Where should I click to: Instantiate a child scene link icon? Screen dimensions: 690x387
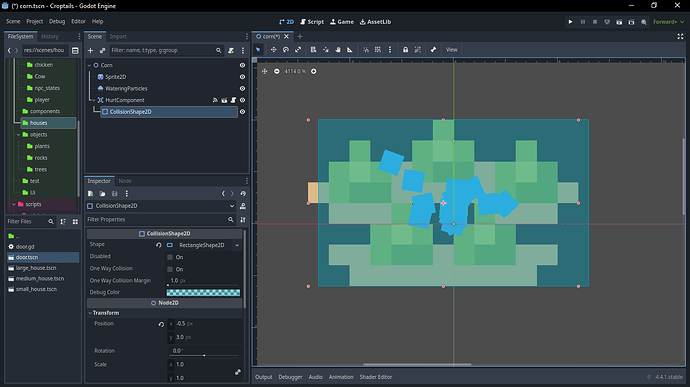[103, 51]
